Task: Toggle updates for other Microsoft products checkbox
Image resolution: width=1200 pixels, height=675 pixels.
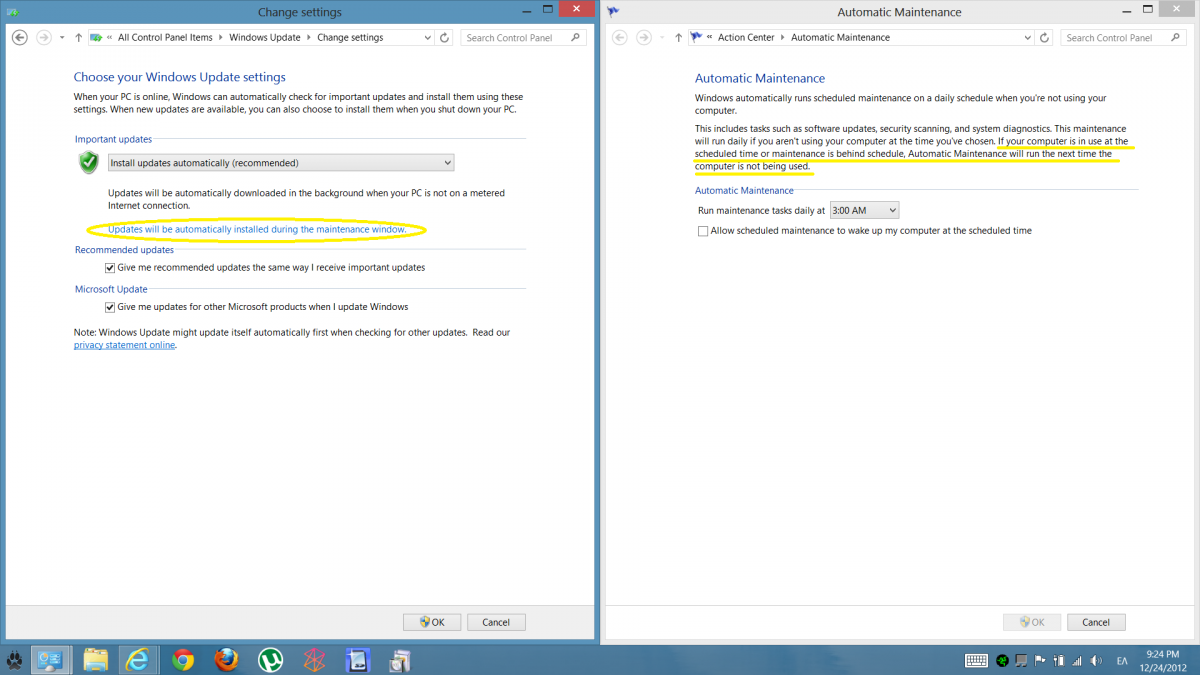Action: pos(110,307)
